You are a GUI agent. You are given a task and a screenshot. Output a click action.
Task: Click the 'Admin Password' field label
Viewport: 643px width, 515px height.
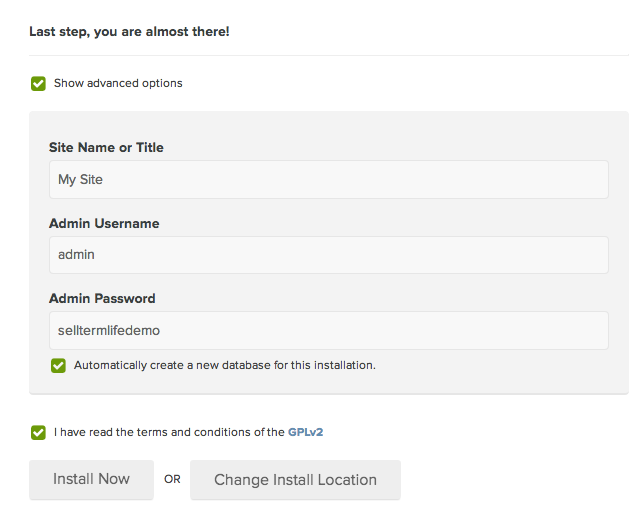tap(102, 298)
